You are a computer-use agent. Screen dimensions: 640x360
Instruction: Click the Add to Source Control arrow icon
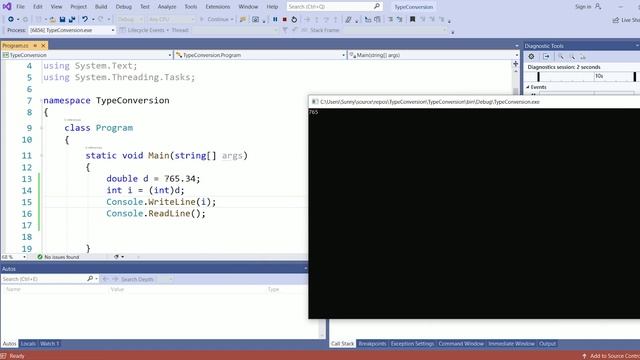pyautogui.click(x=584, y=356)
